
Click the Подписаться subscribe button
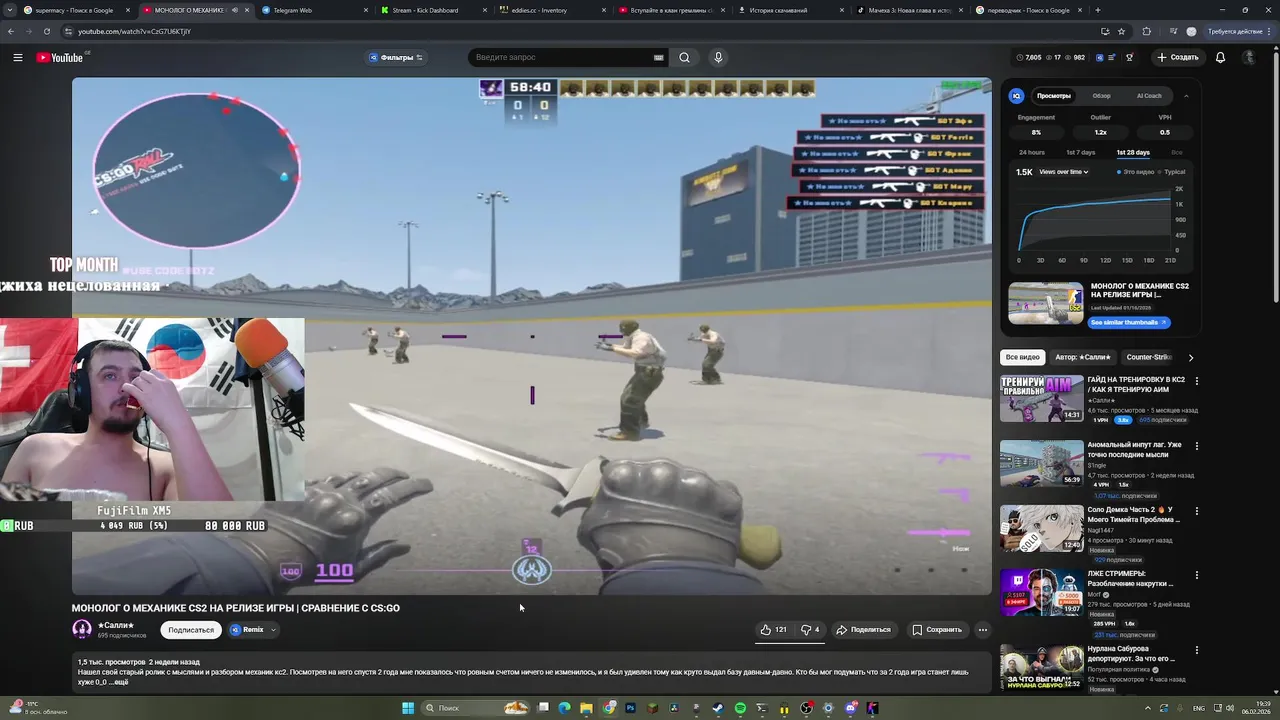[x=191, y=630]
